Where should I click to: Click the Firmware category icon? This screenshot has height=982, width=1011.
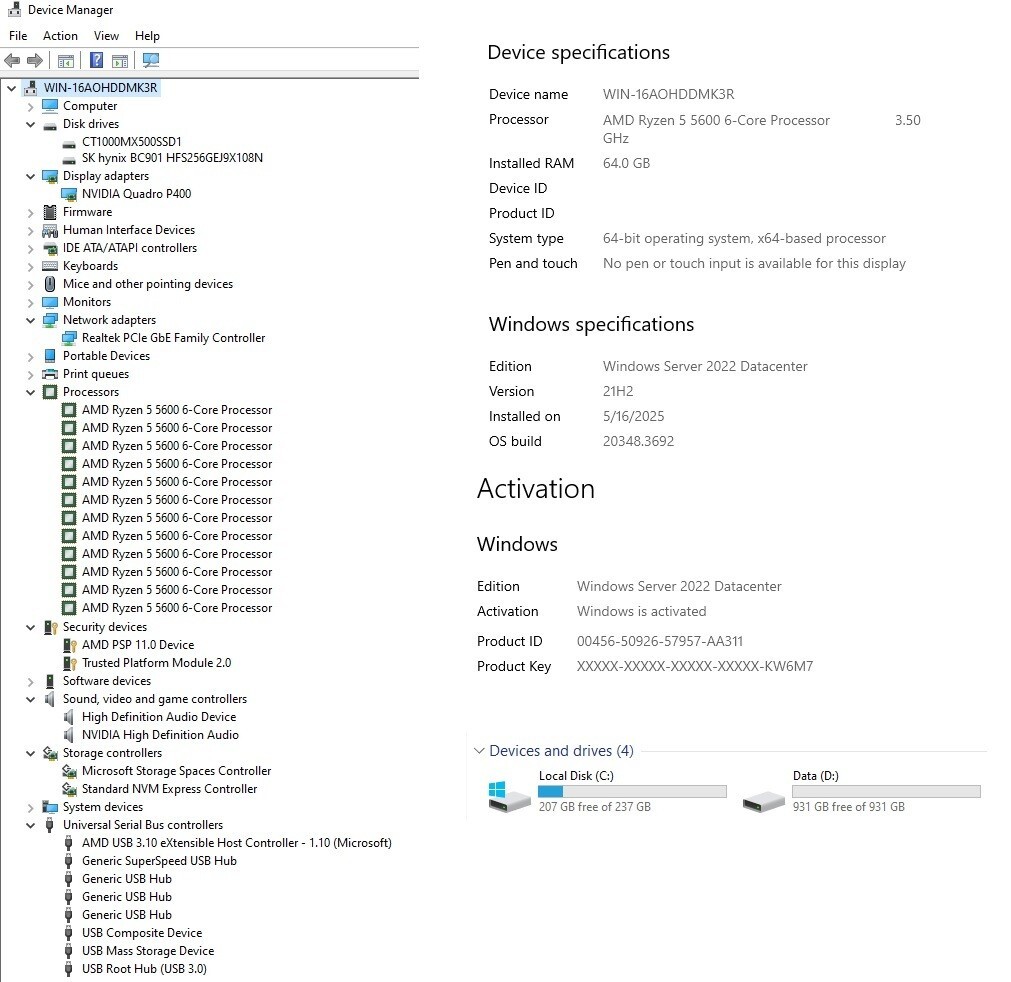coord(50,212)
